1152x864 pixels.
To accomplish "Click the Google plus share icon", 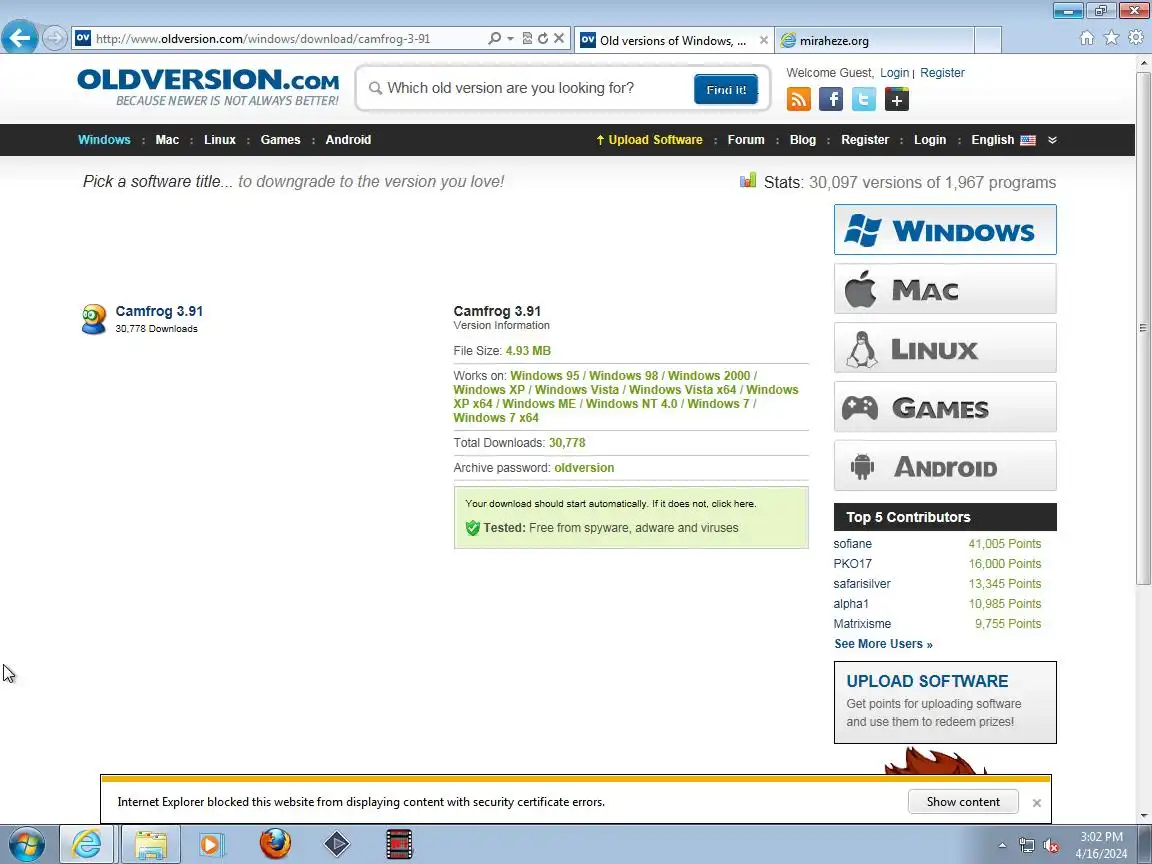I will [x=896, y=98].
